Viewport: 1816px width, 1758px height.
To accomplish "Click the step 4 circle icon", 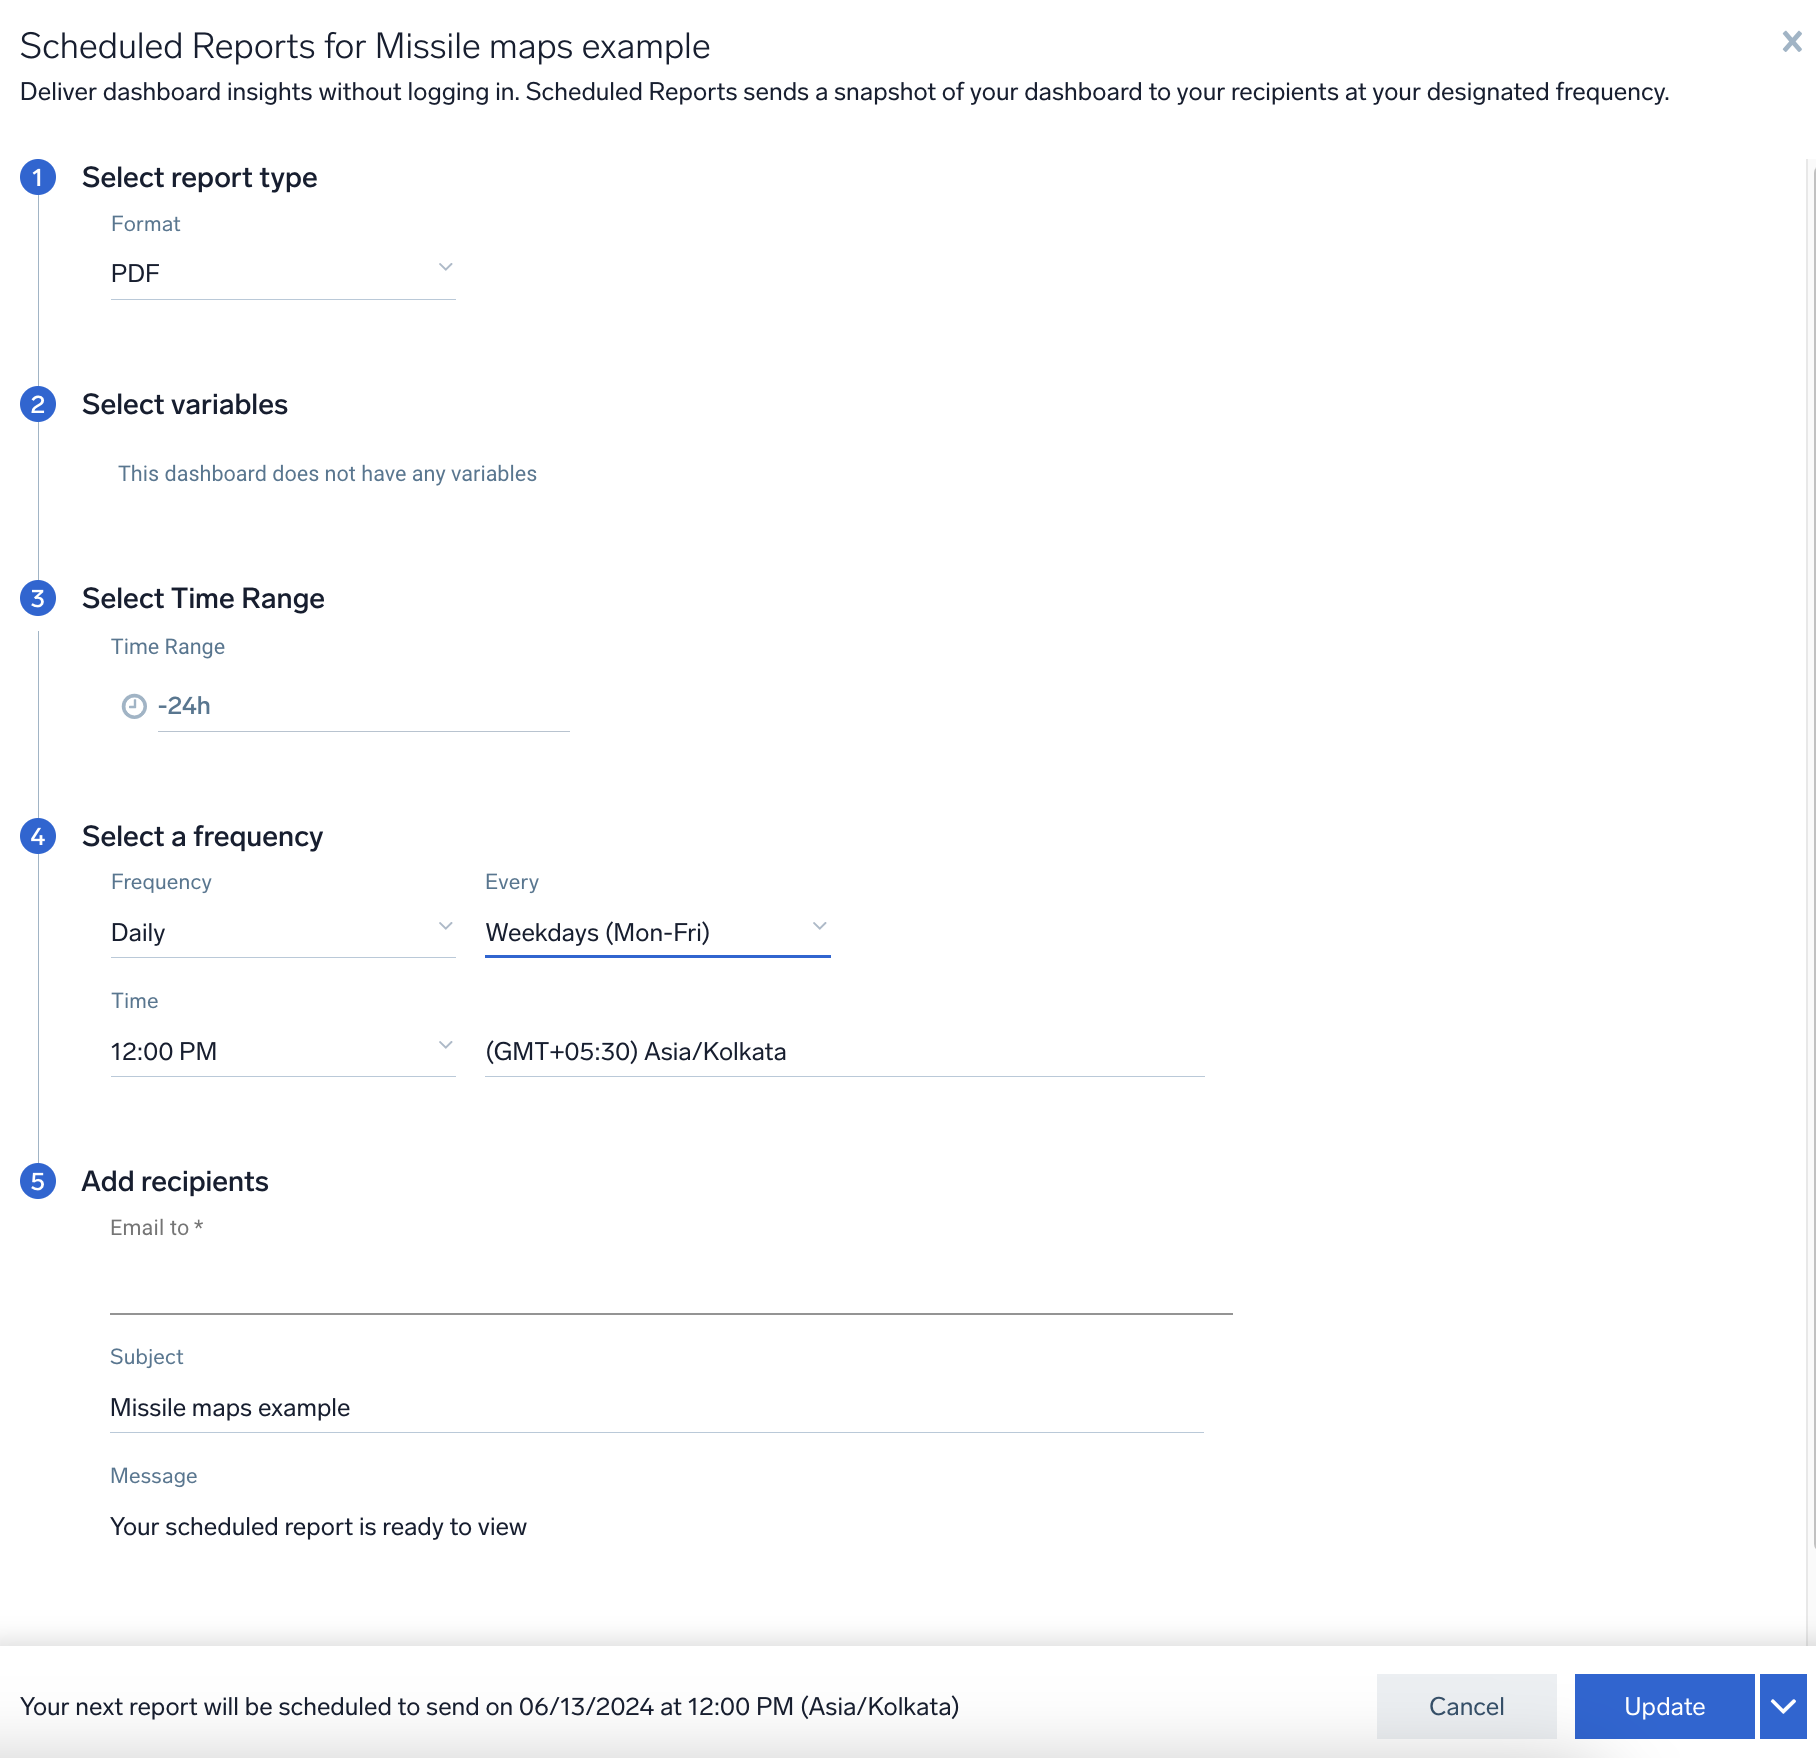I will tap(38, 837).
